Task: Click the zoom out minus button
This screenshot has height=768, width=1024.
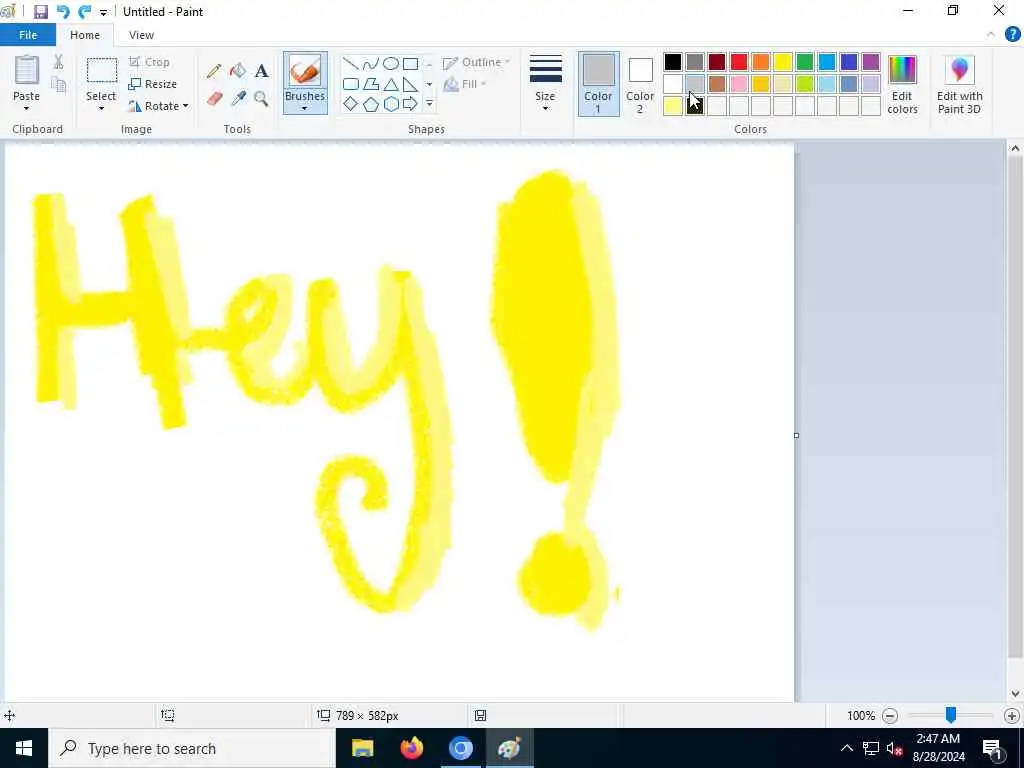Action: coord(889,716)
